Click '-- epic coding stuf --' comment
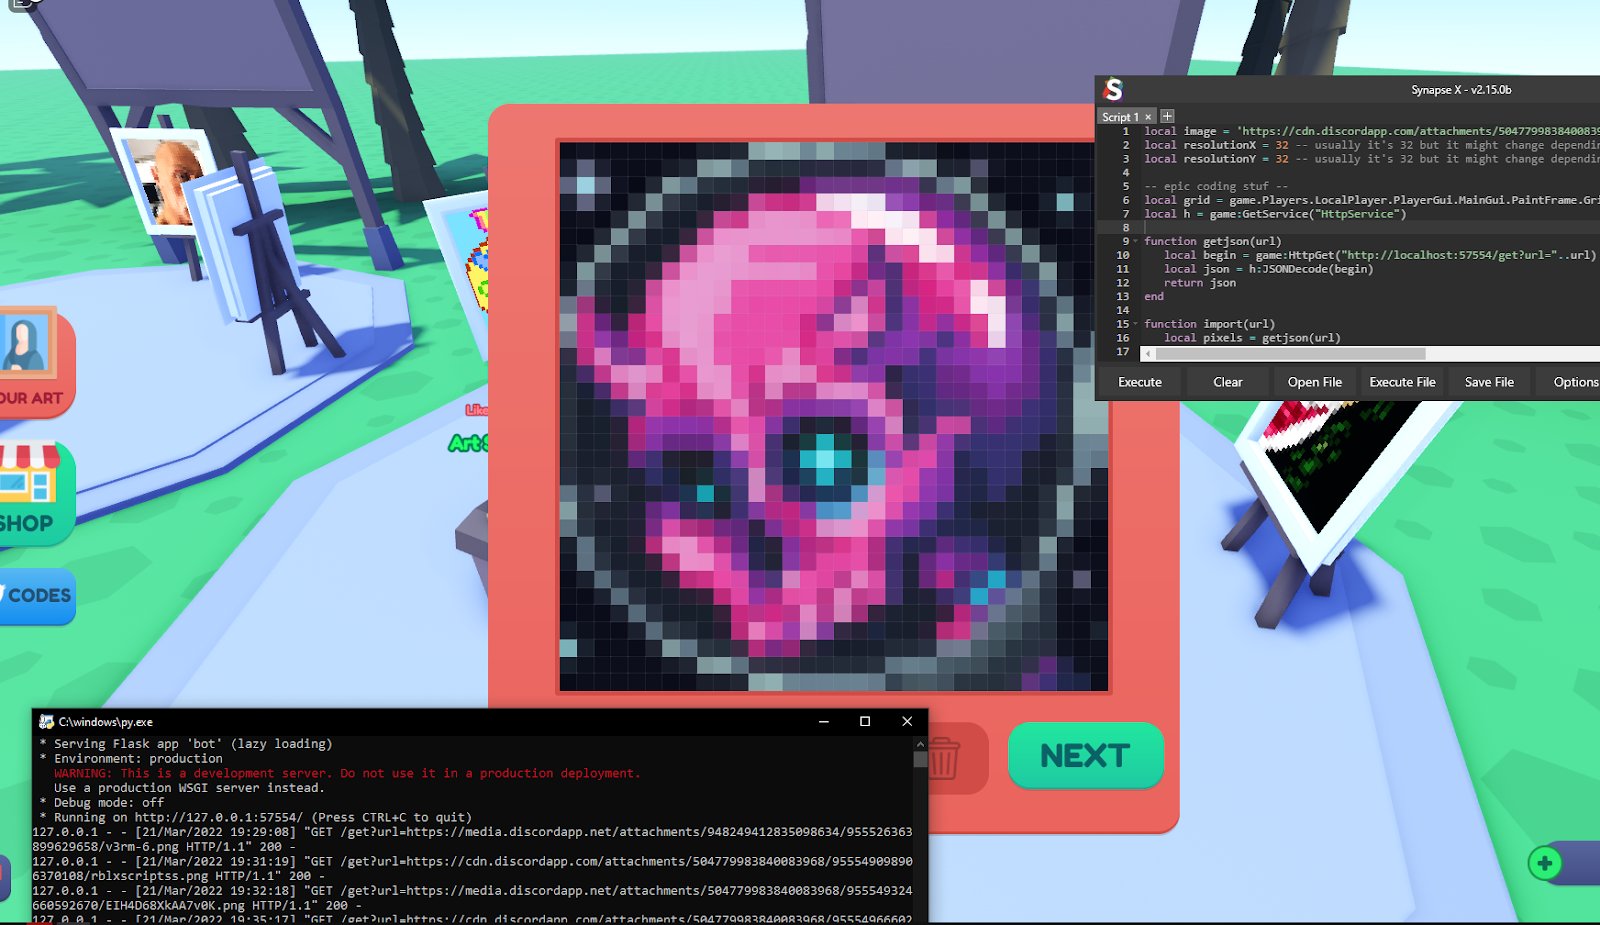Viewport: 1600px width, 925px height. [x=1216, y=186]
